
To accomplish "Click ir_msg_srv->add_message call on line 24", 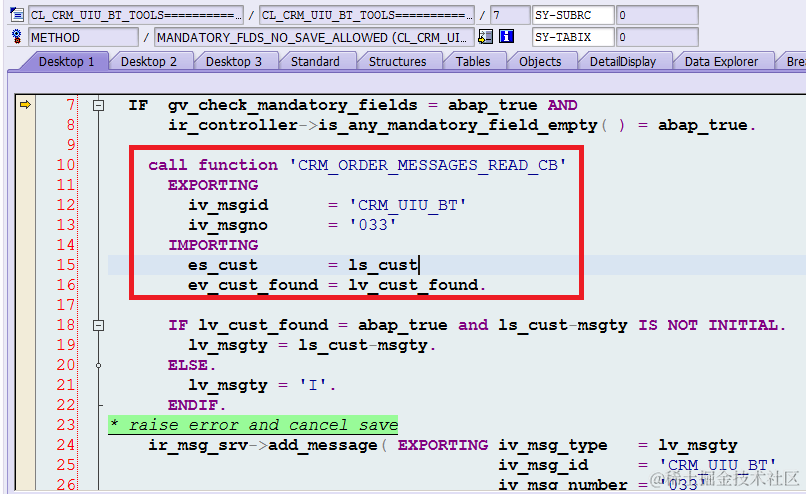I will 263,445.
